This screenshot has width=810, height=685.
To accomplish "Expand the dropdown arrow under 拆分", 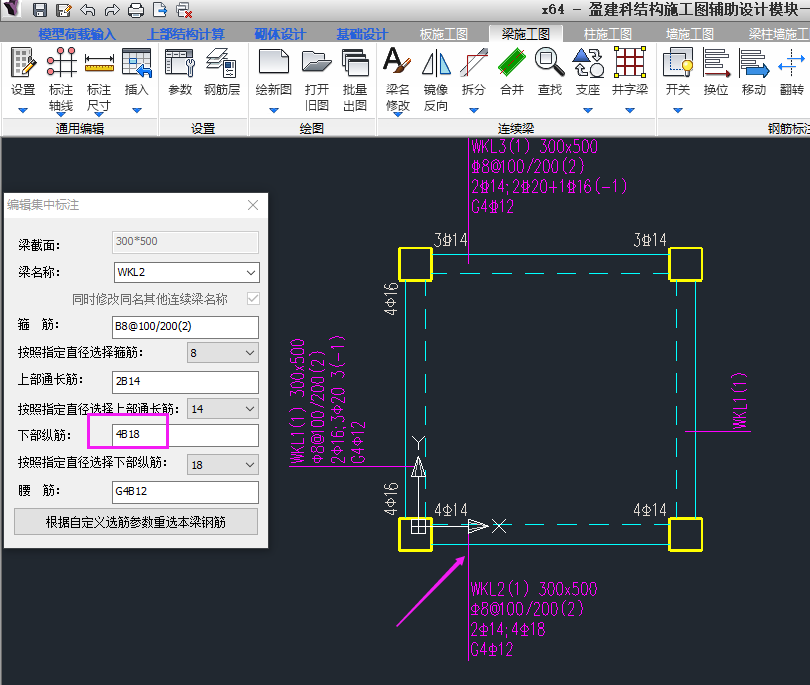I will coord(474,110).
